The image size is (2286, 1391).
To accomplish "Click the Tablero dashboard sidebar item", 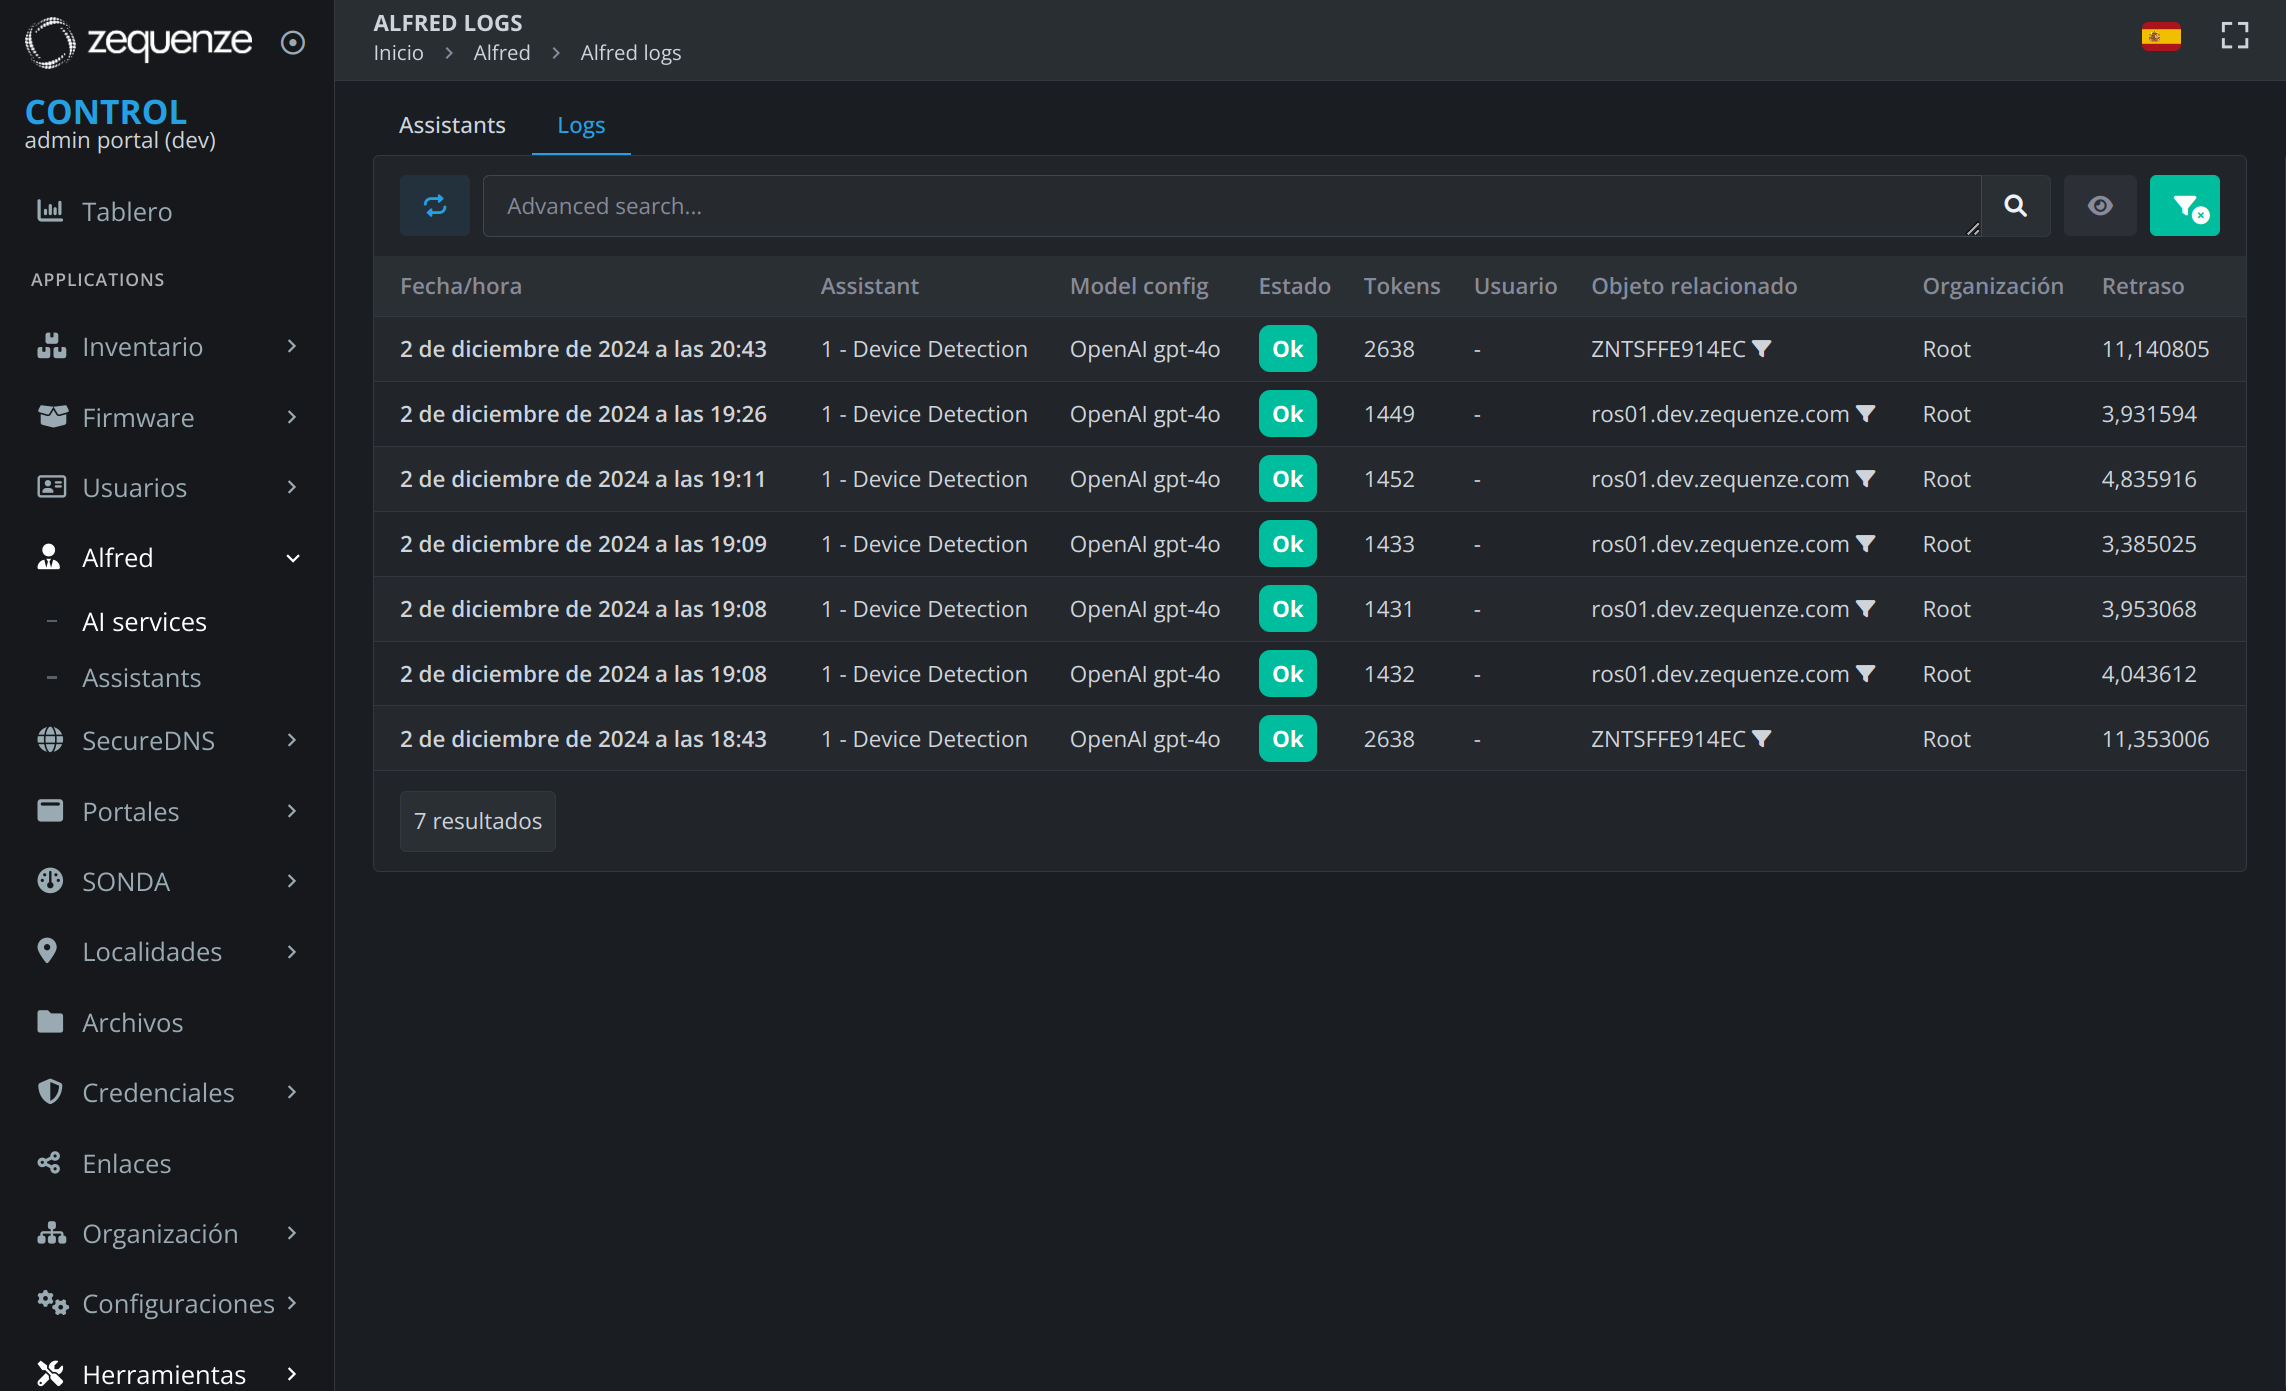I will pyautogui.click(x=127, y=212).
